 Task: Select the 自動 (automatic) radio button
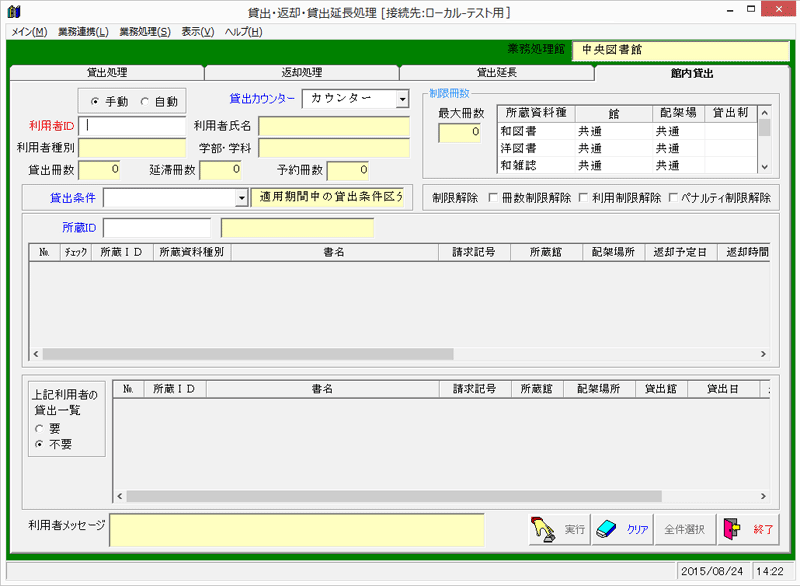click(x=144, y=101)
